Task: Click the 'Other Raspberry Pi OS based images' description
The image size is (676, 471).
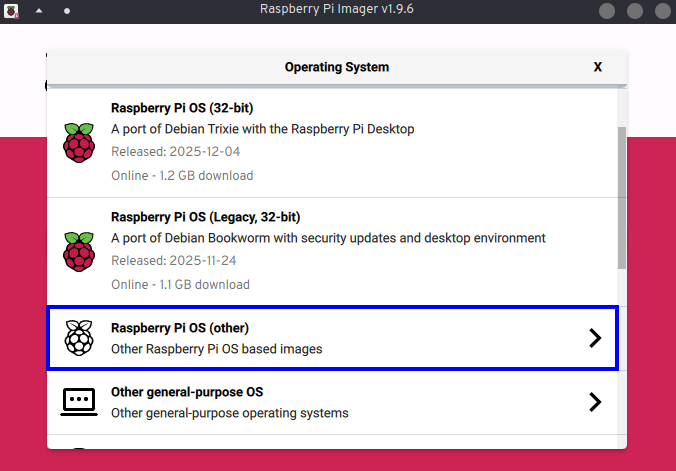Action: click(x=216, y=349)
